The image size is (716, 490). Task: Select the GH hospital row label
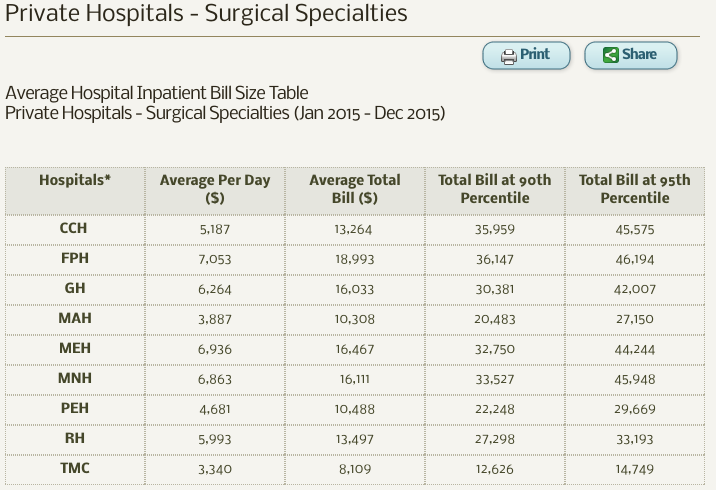[x=74, y=288]
